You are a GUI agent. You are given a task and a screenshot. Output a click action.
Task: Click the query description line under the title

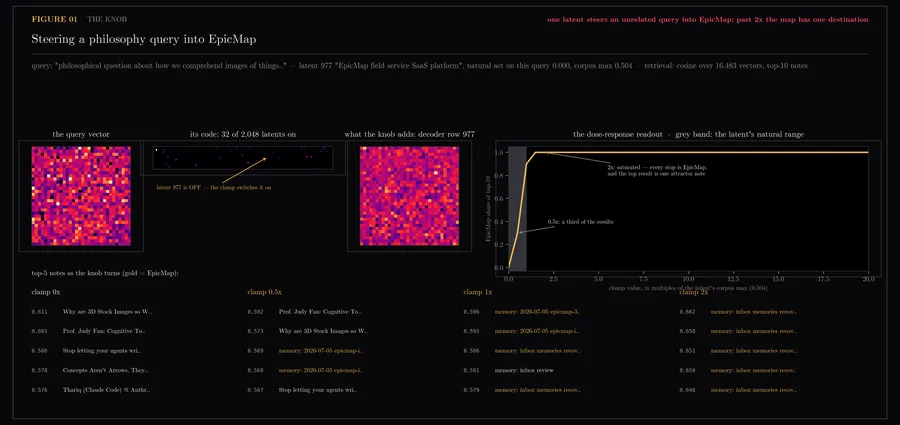pos(420,66)
